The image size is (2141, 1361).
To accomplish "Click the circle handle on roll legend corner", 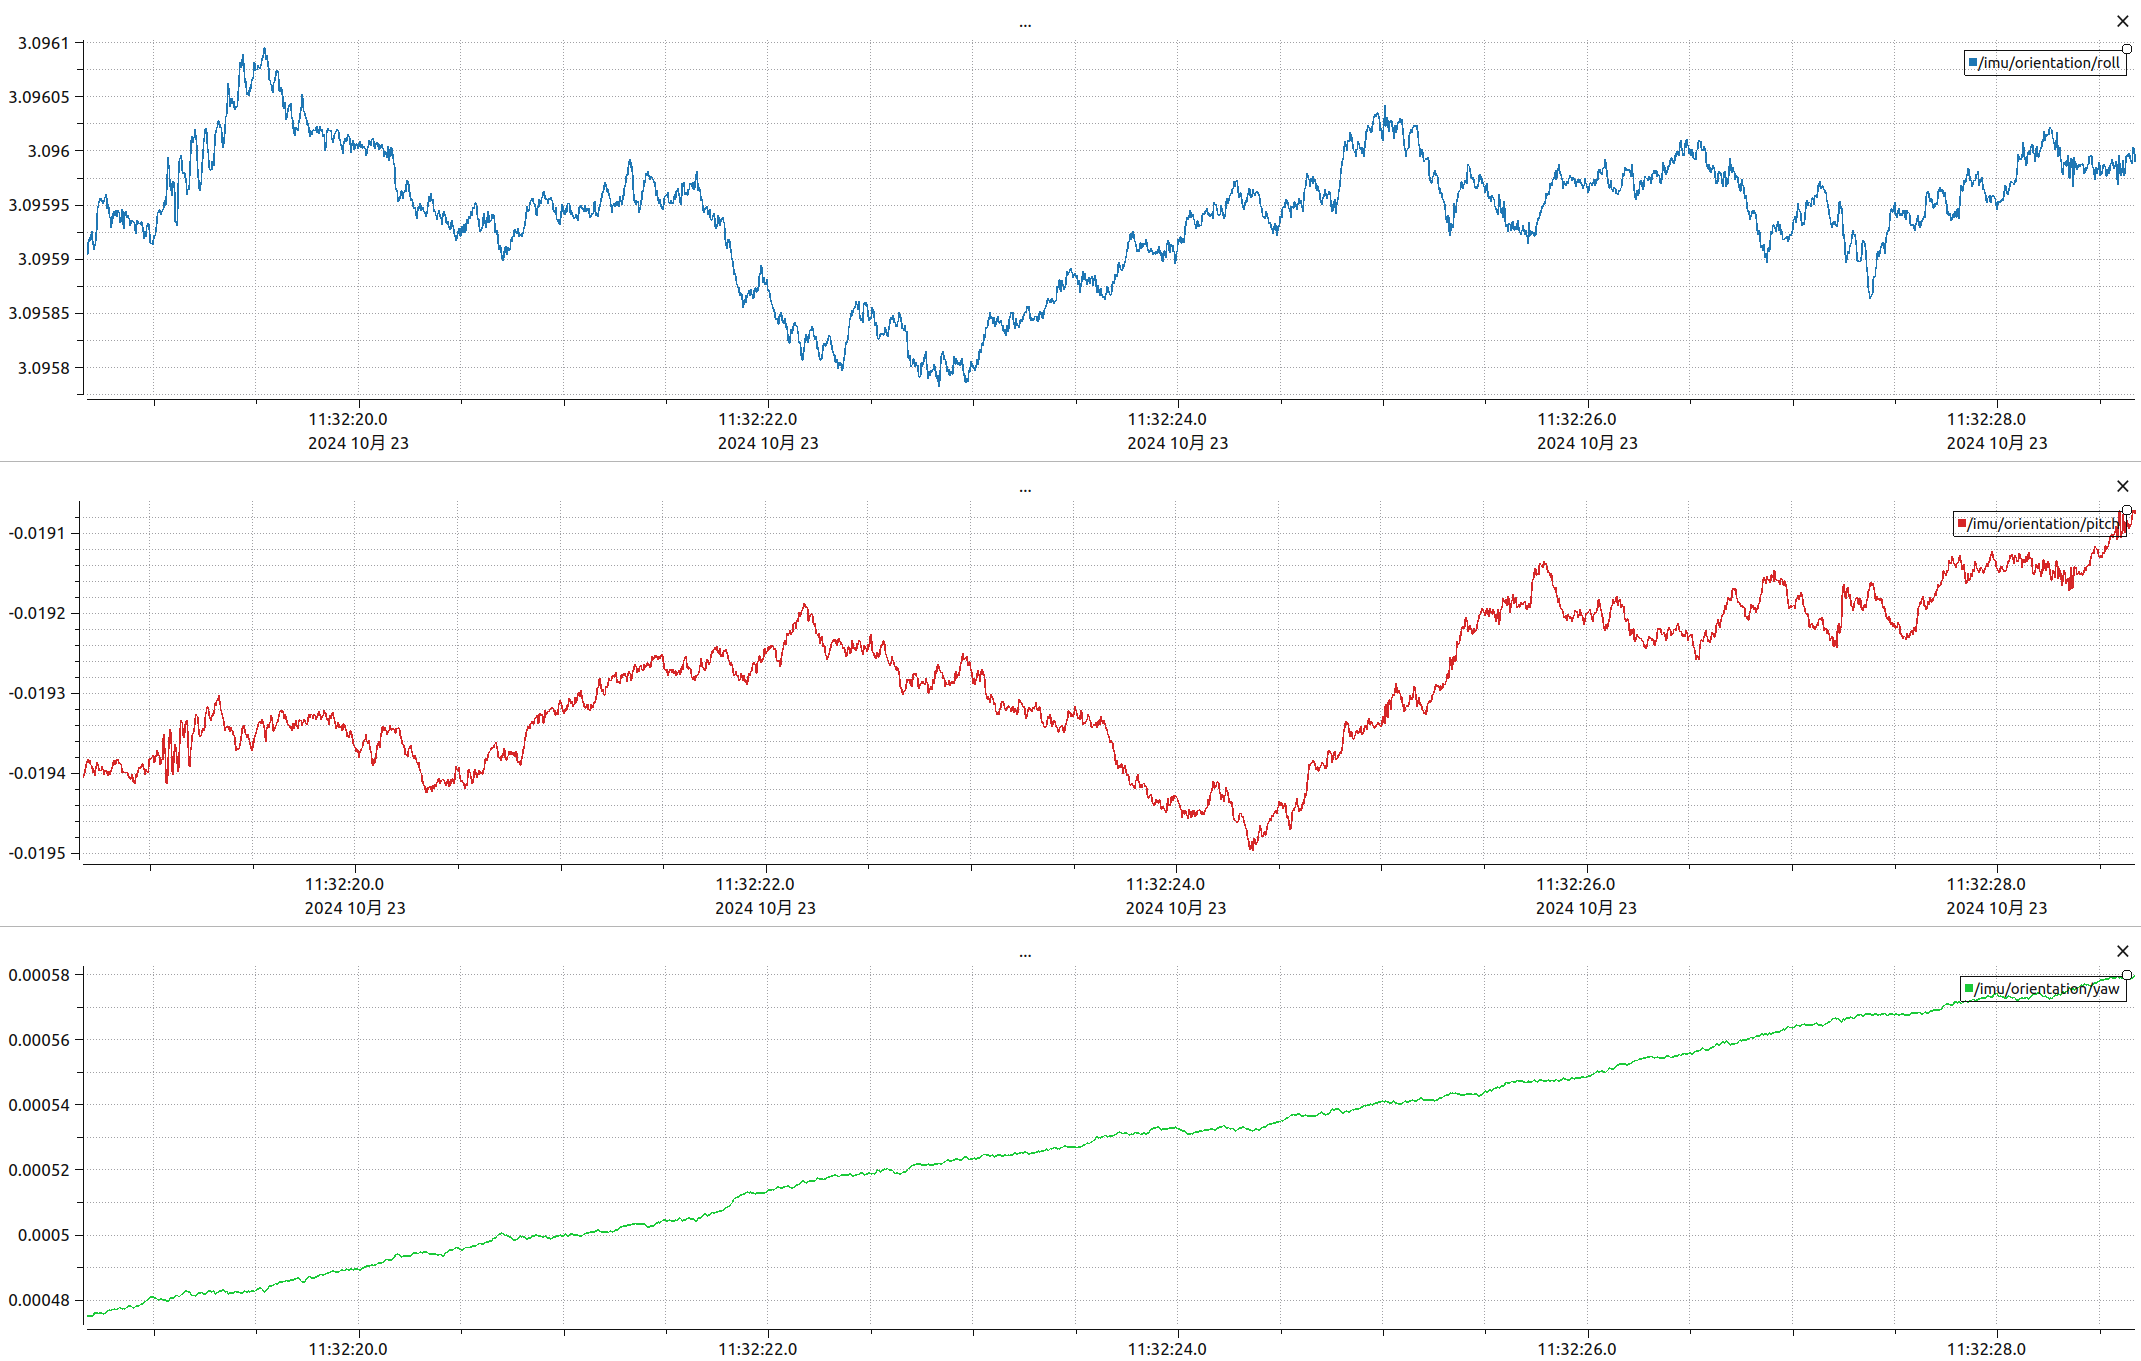I will click(2127, 49).
